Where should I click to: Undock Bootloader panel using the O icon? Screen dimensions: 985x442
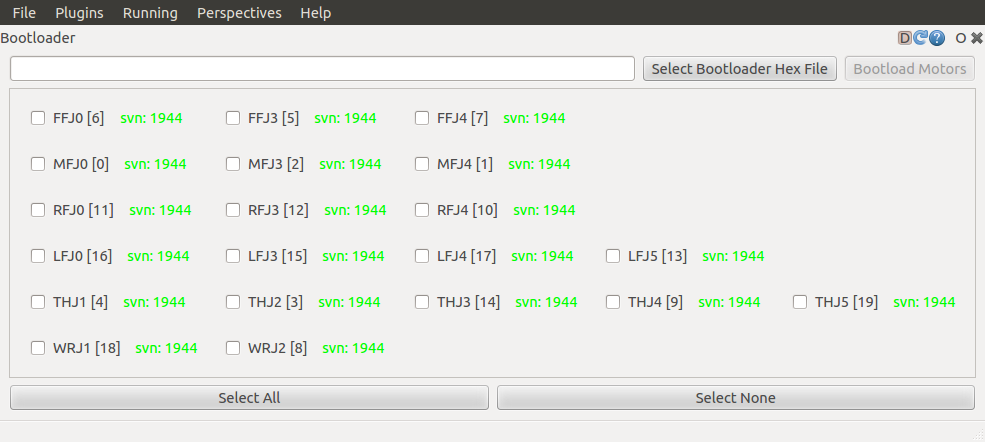pyautogui.click(x=961, y=38)
